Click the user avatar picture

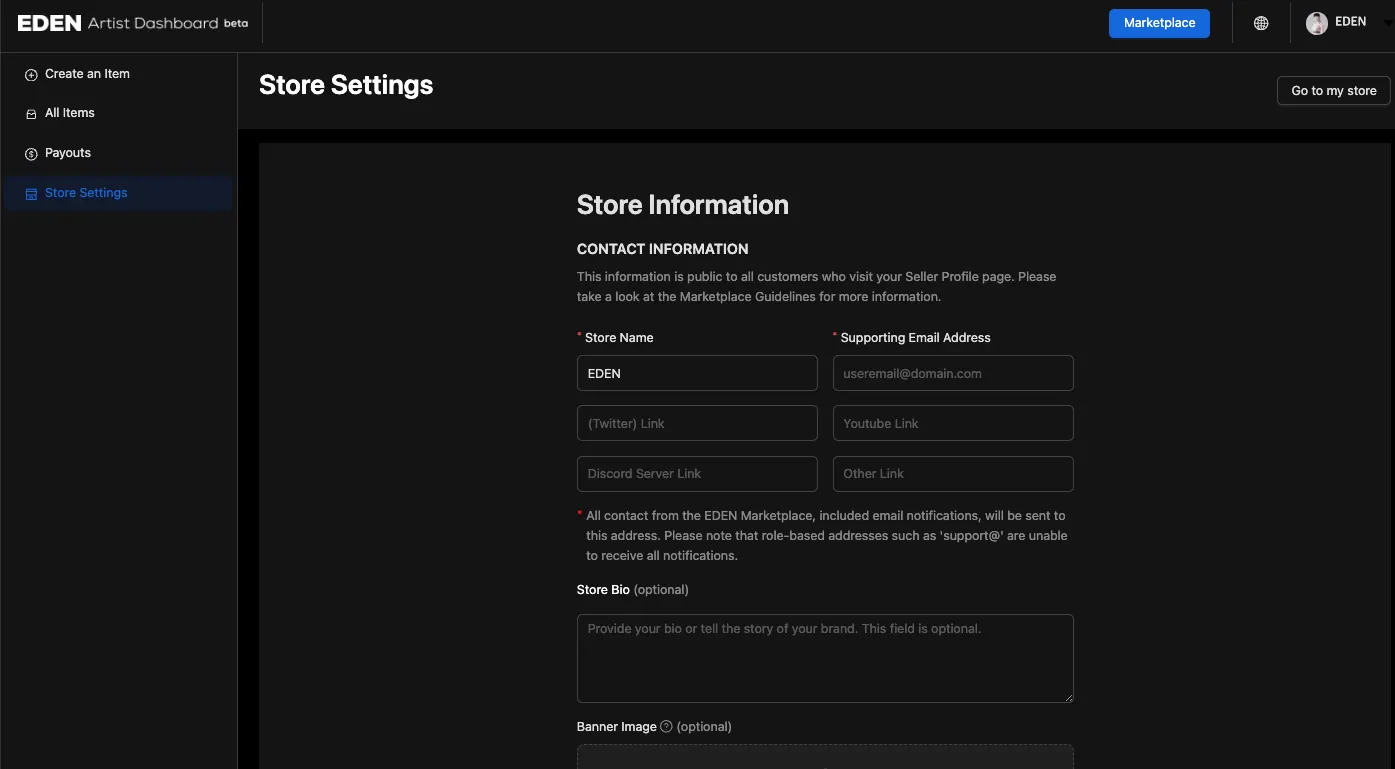[x=1317, y=23]
